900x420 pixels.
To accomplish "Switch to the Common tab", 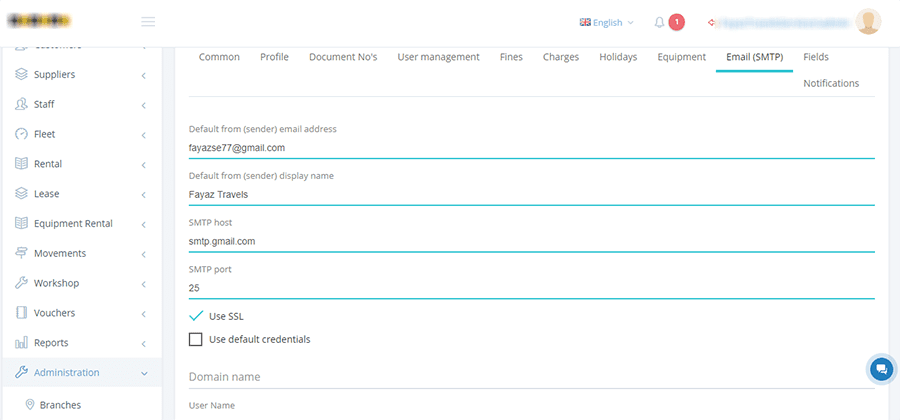I will click(x=219, y=57).
